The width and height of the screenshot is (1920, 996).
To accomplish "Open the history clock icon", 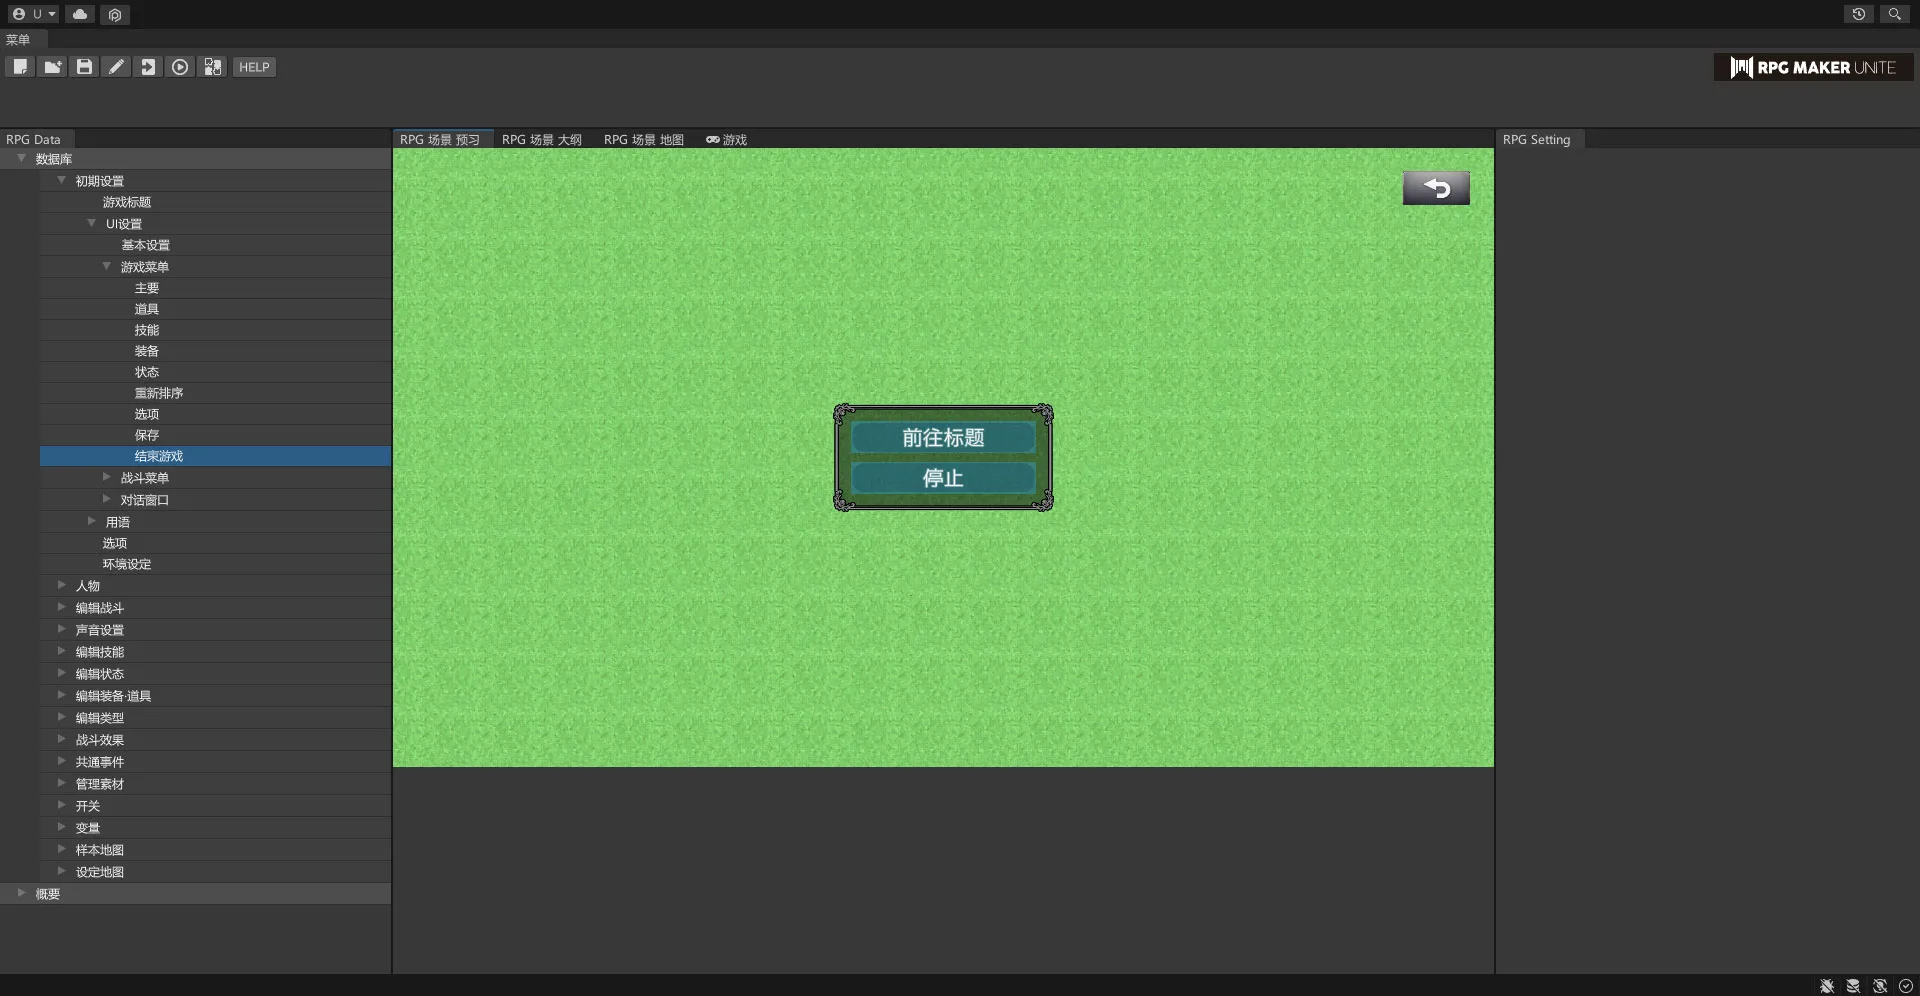I will click(1858, 14).
